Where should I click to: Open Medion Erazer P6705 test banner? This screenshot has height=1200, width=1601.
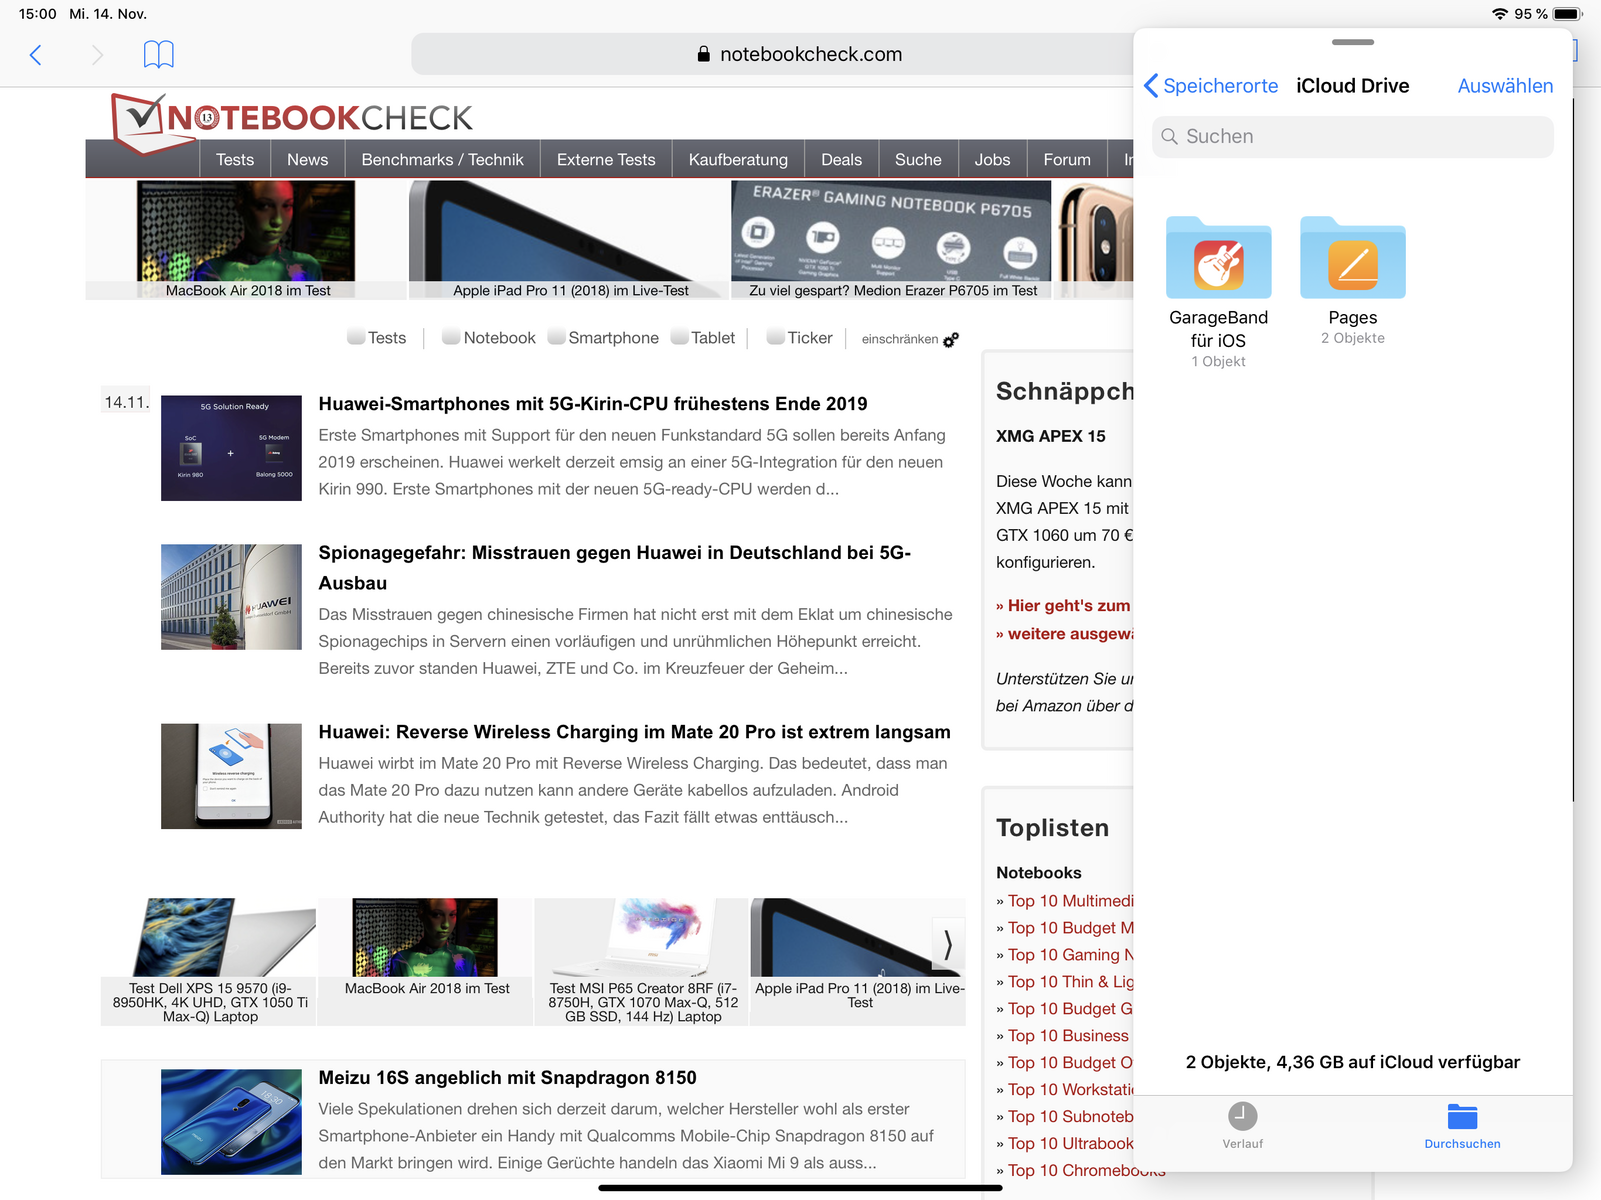[892, 240]
